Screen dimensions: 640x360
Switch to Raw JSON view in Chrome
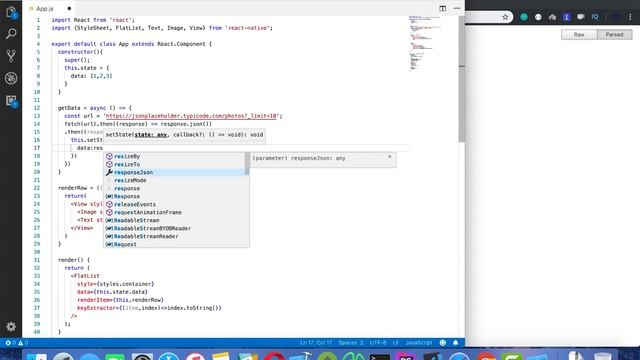(x=579, y=35)
